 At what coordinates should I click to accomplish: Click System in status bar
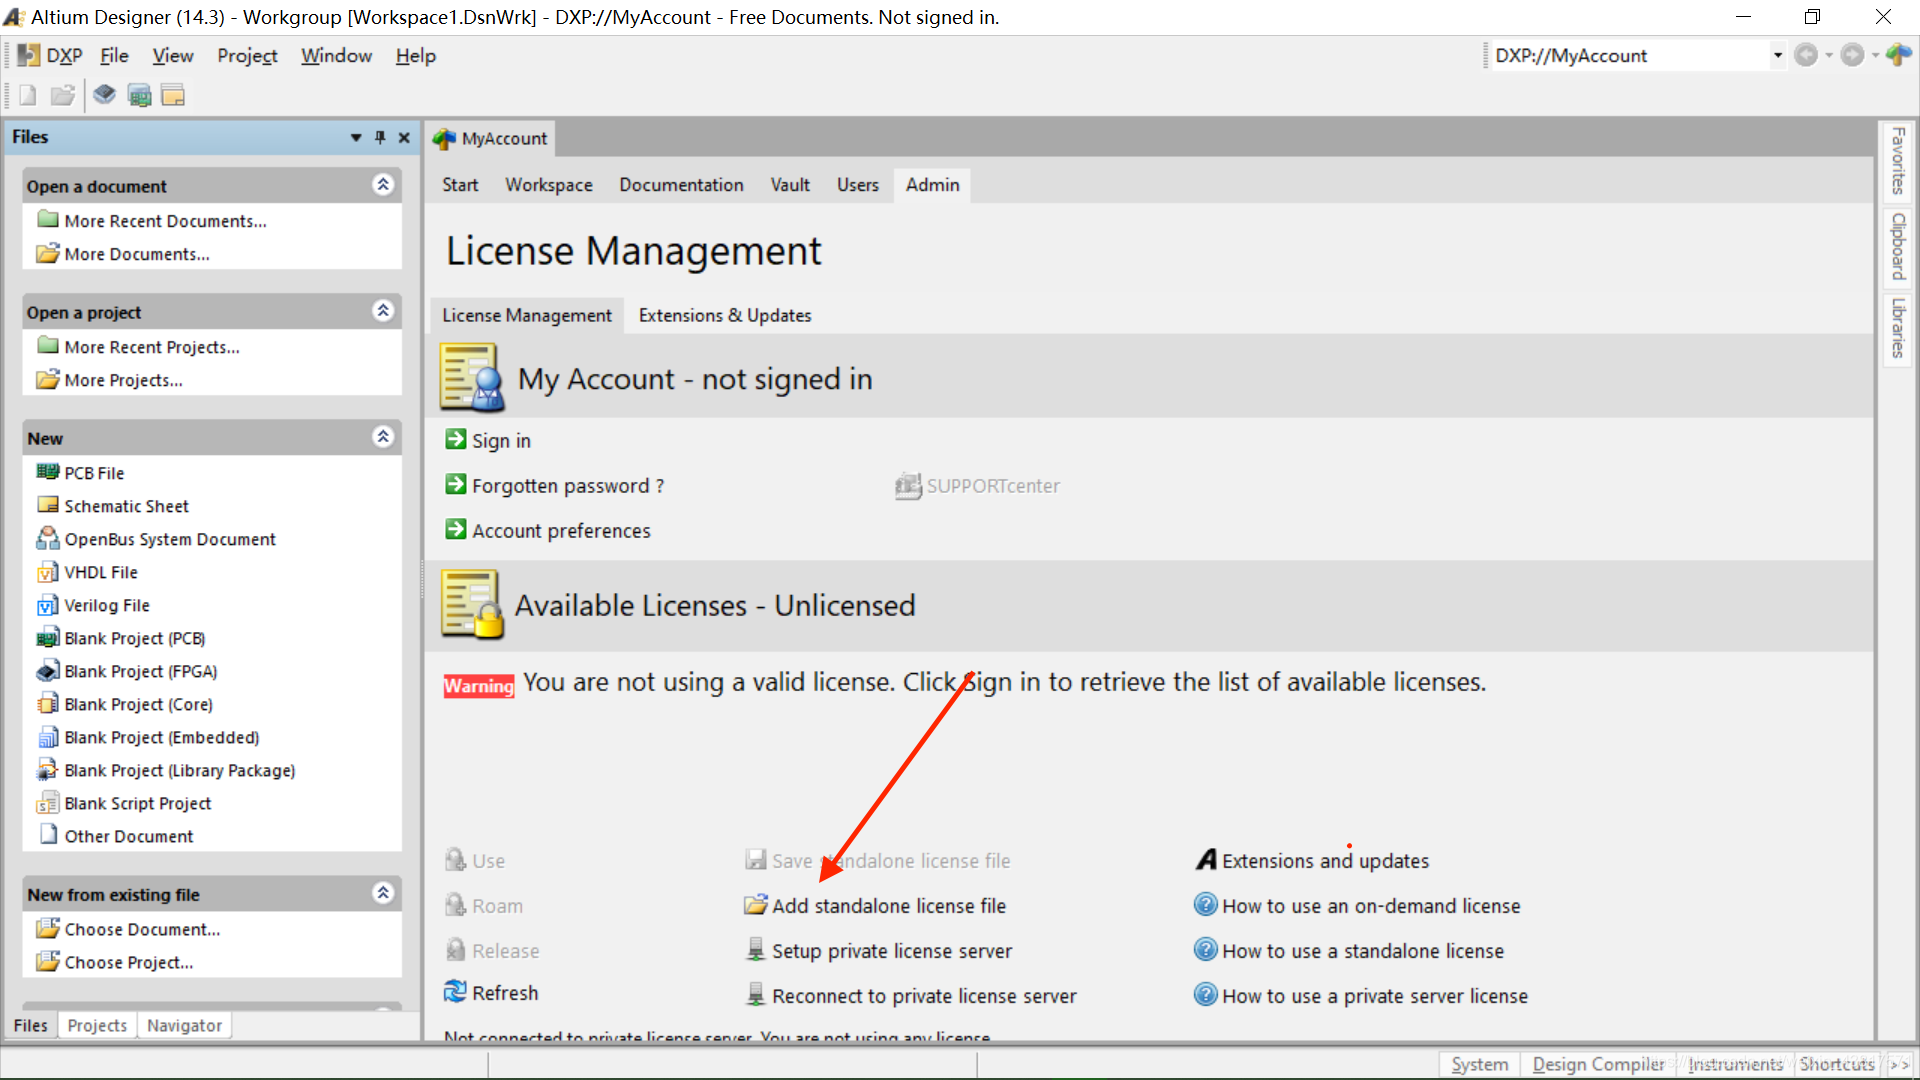point(1479,1064)
